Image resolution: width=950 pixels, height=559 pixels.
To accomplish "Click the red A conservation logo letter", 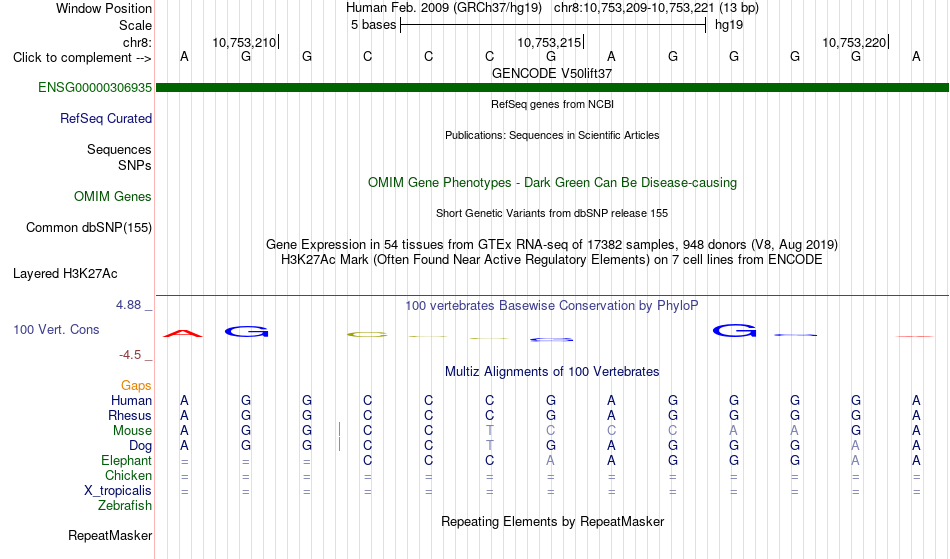I will pyautogui.click(x=183, y=333).
